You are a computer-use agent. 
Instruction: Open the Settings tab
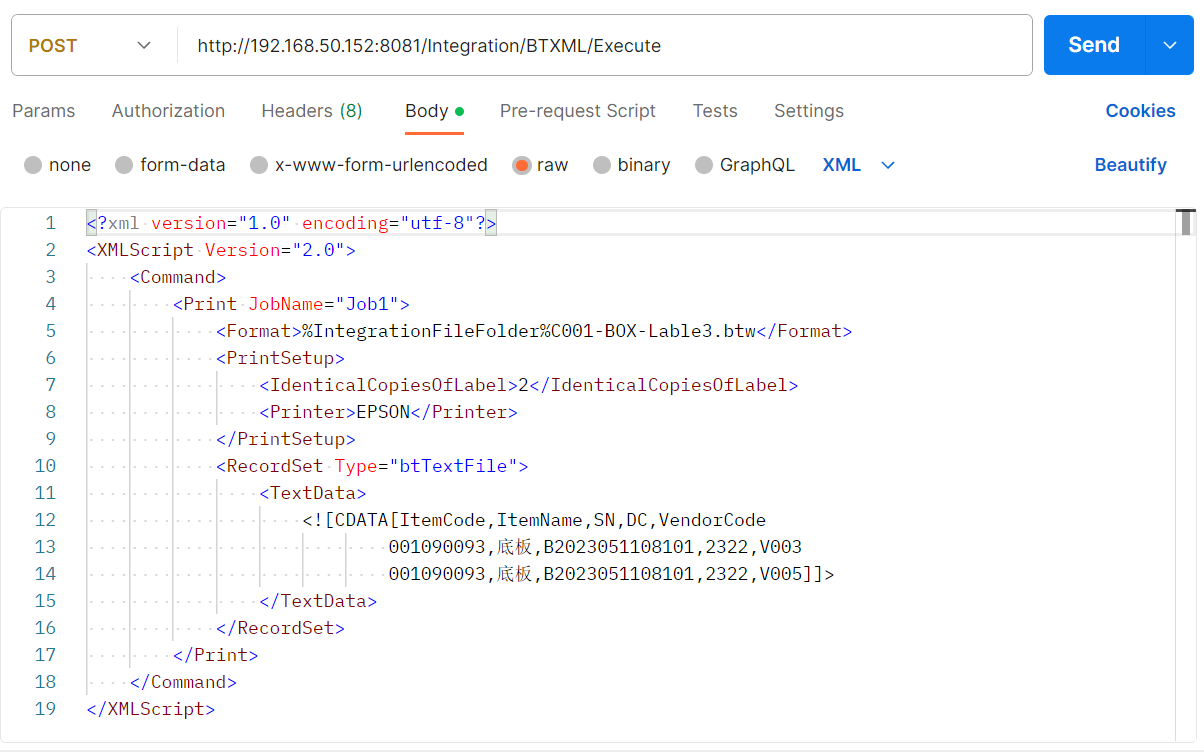(x=808, y=111)
